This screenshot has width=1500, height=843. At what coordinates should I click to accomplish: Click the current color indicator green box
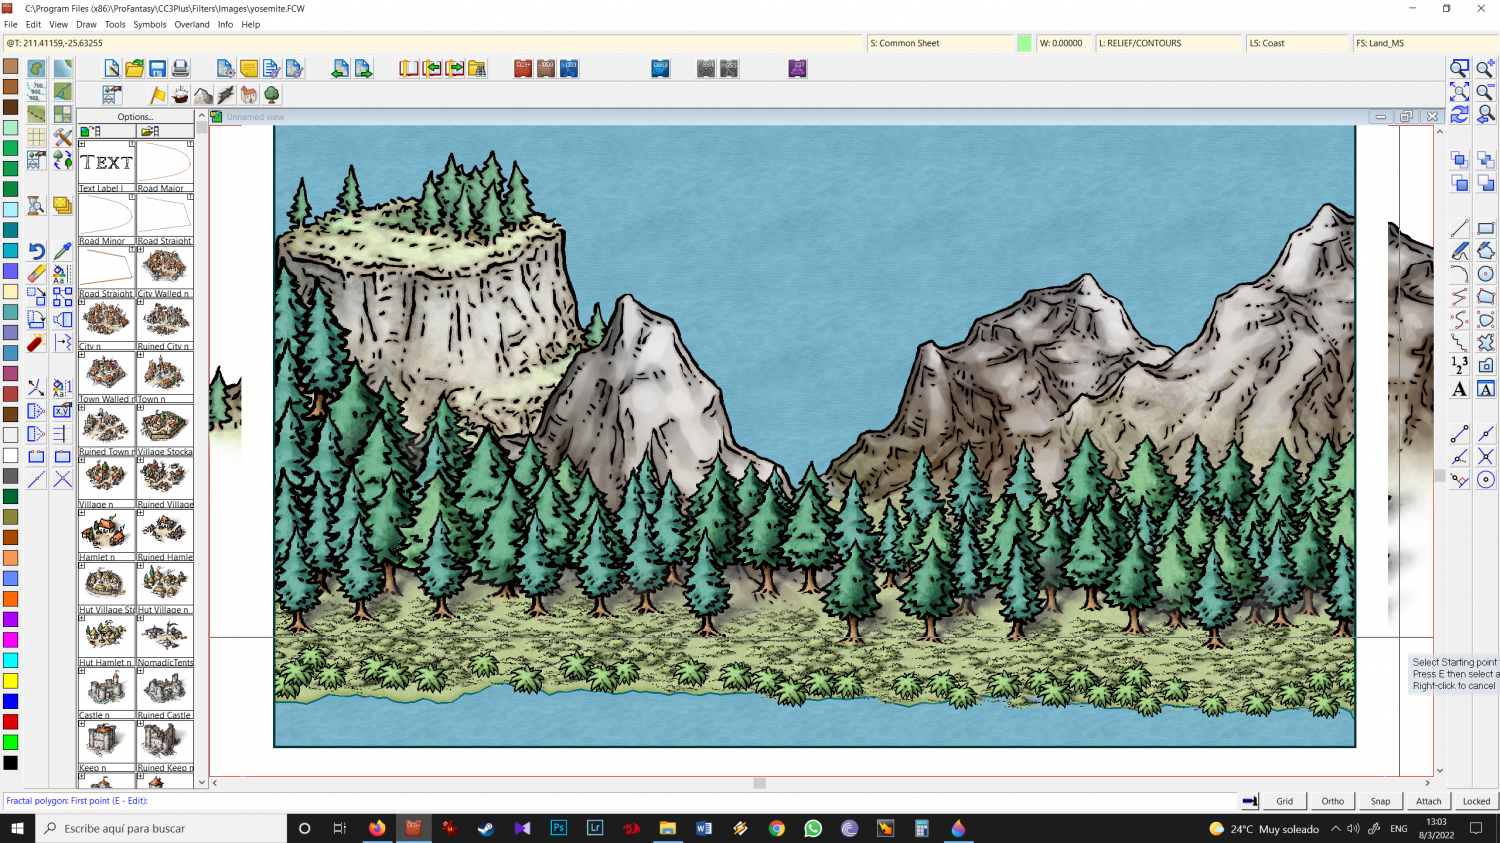coord(1024,43)
